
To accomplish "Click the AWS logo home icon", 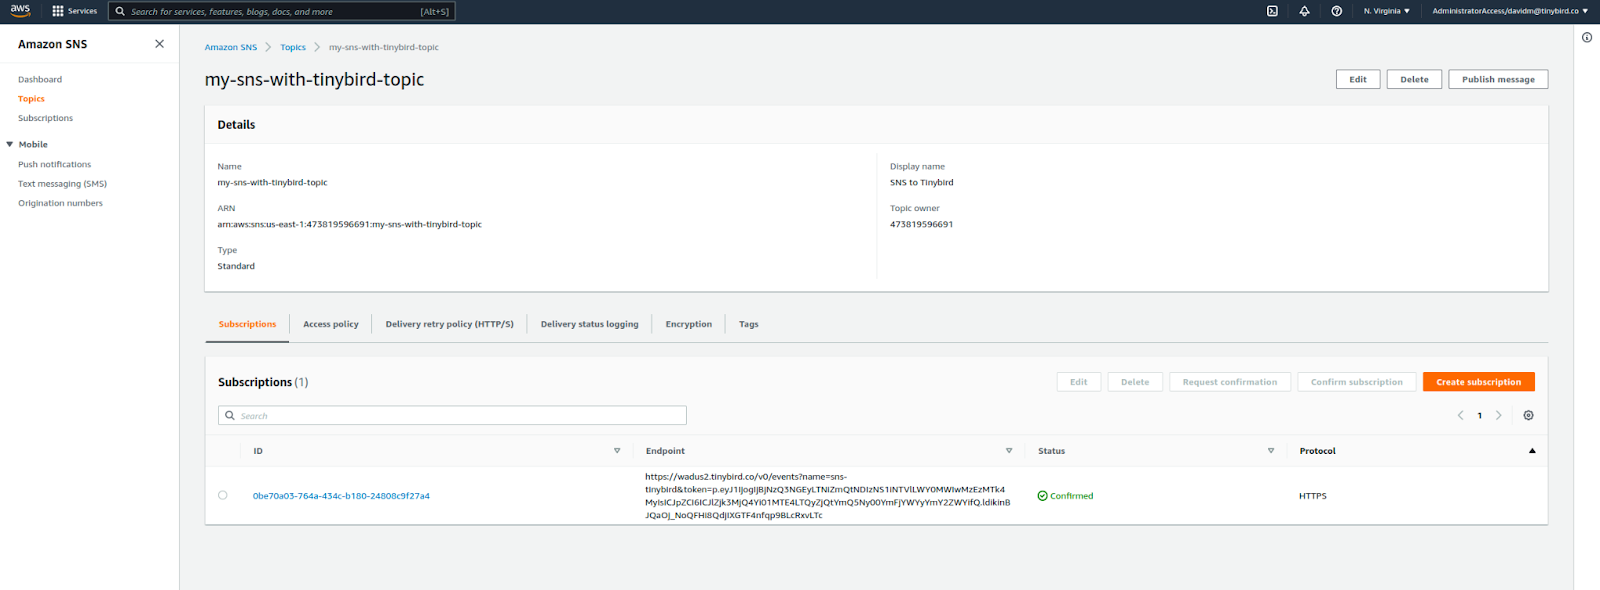I will click(20, 11).
